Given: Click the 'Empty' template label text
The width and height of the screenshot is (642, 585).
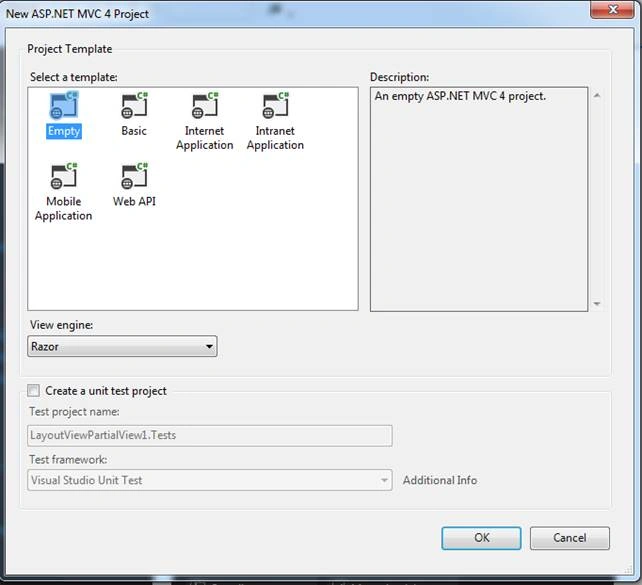Looking at the screenshot, I should (64, 131).
